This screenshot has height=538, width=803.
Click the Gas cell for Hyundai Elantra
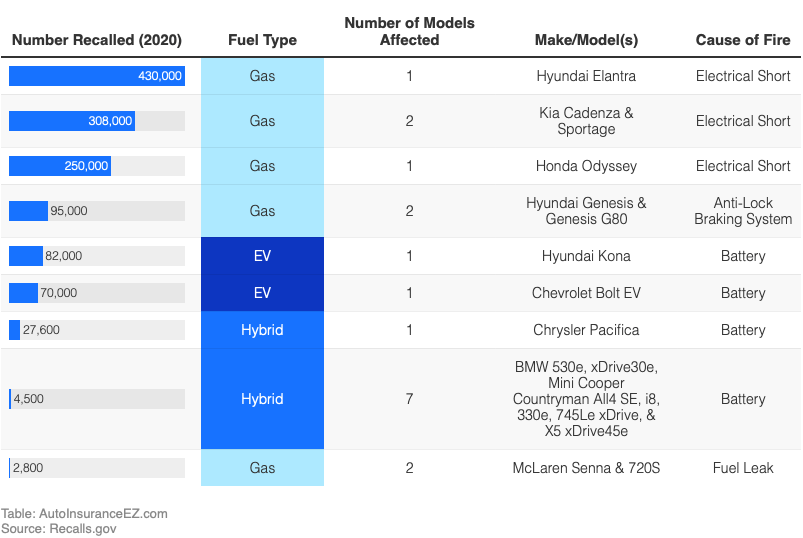pos(262,76)
